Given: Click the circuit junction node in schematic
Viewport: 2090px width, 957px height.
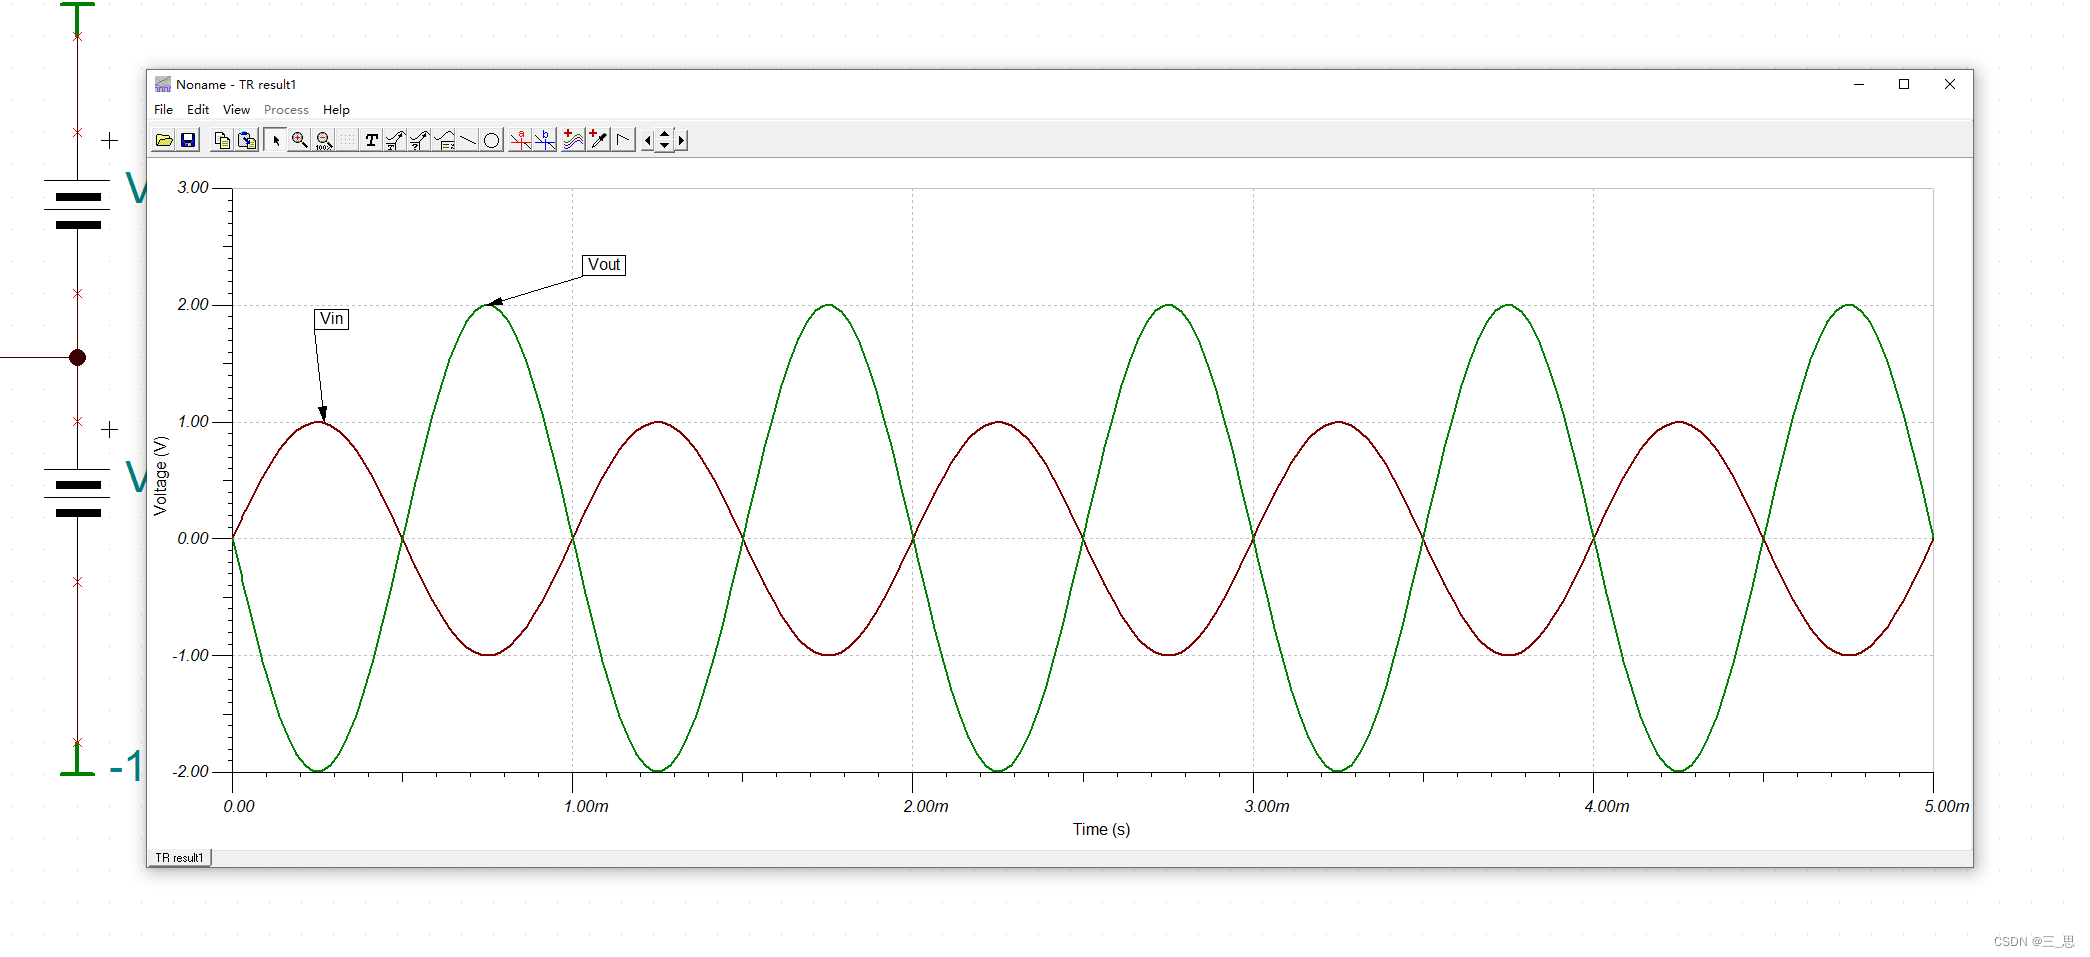Looking at the screenshot, I should pyautogui.click(x=77, y=357).
